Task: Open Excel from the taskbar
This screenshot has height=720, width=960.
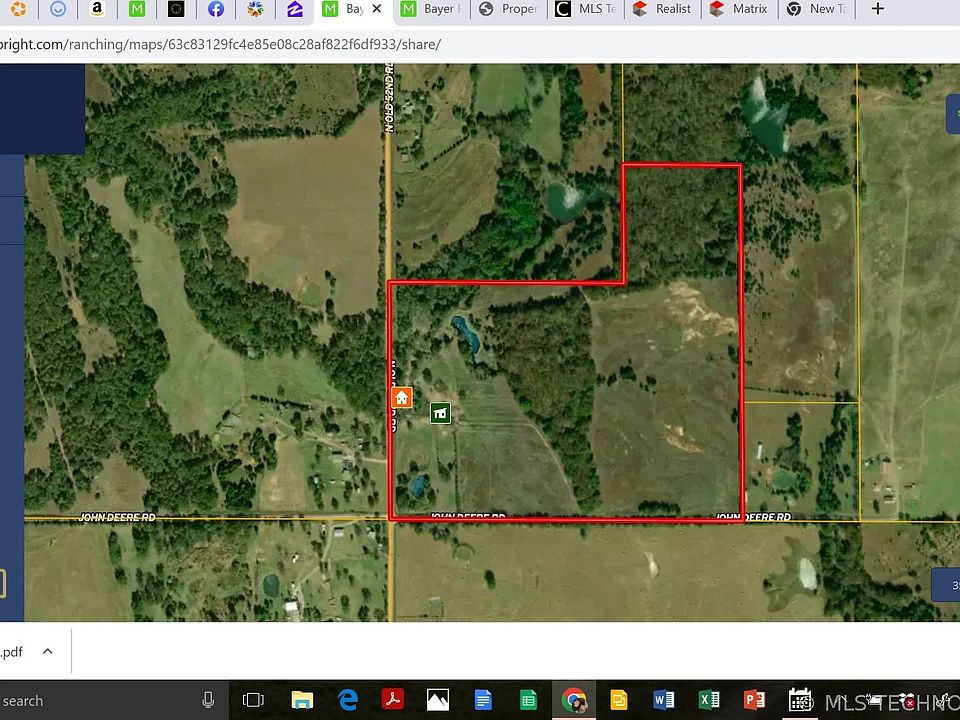Action: click(709, 700)
